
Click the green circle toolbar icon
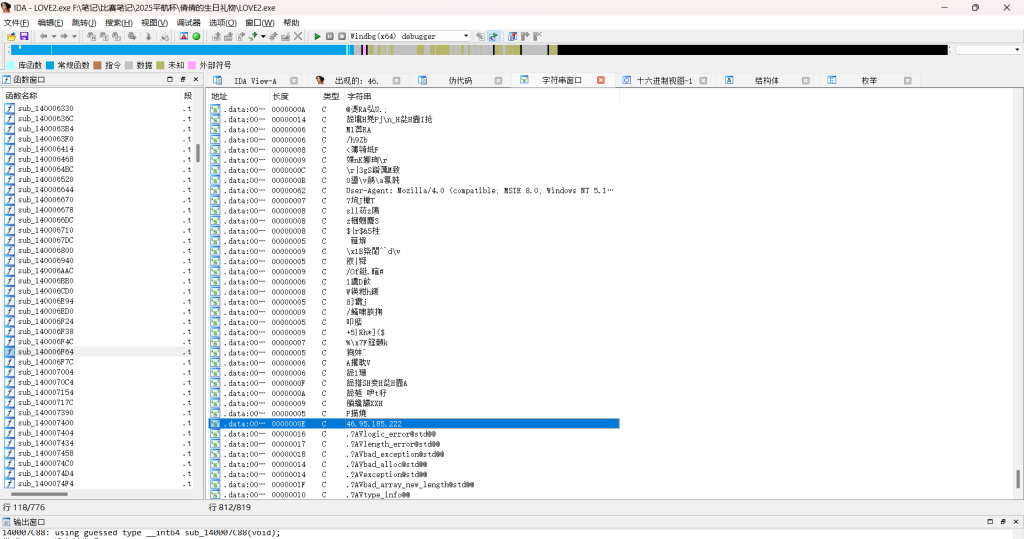(196, 36)
